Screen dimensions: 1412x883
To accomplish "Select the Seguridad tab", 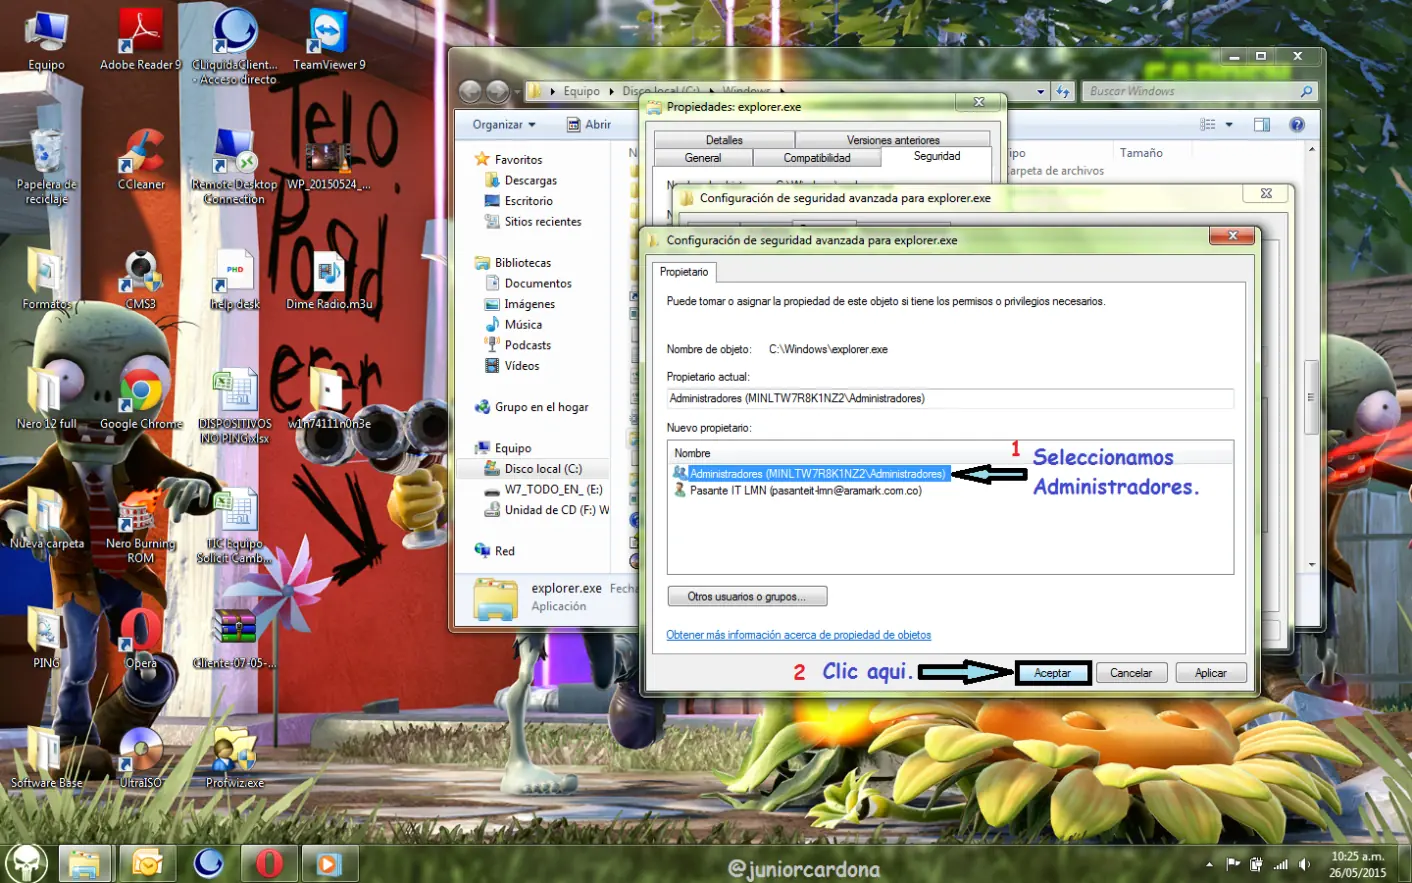I will [x=937, y=156].
